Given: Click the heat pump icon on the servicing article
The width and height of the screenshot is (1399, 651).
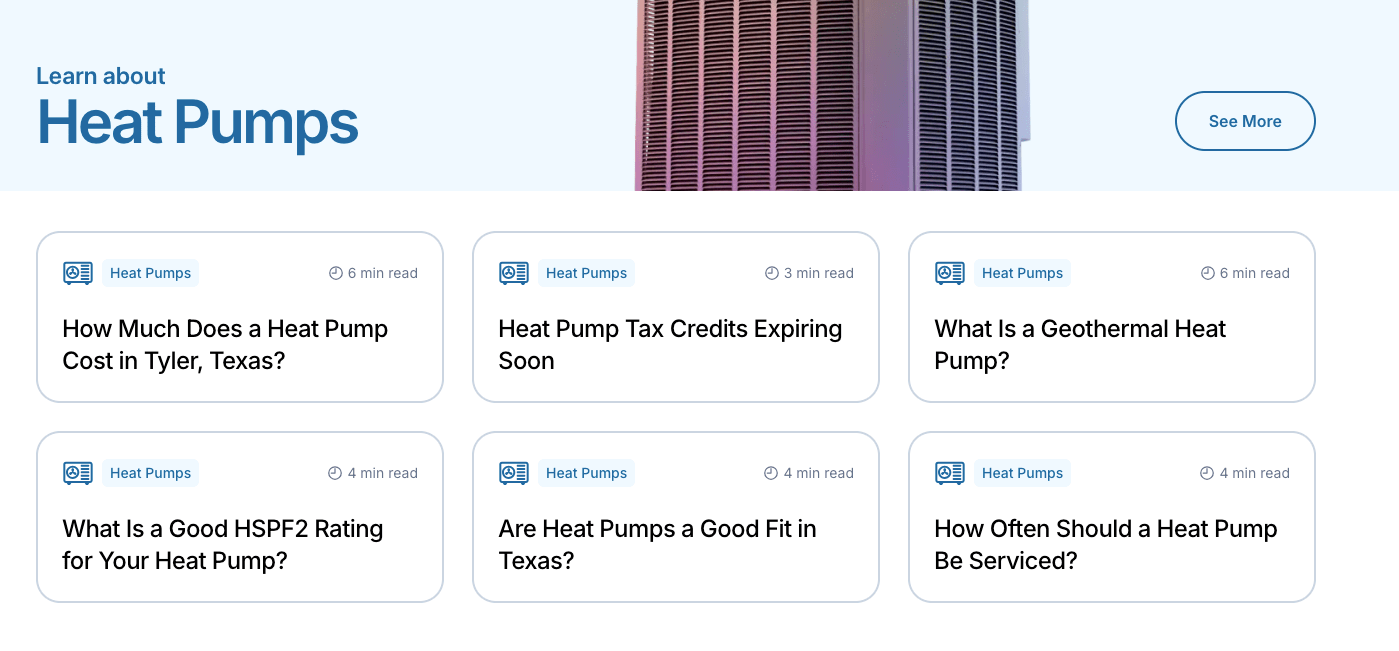Looking at the screenshot, I should click(949, 472).
